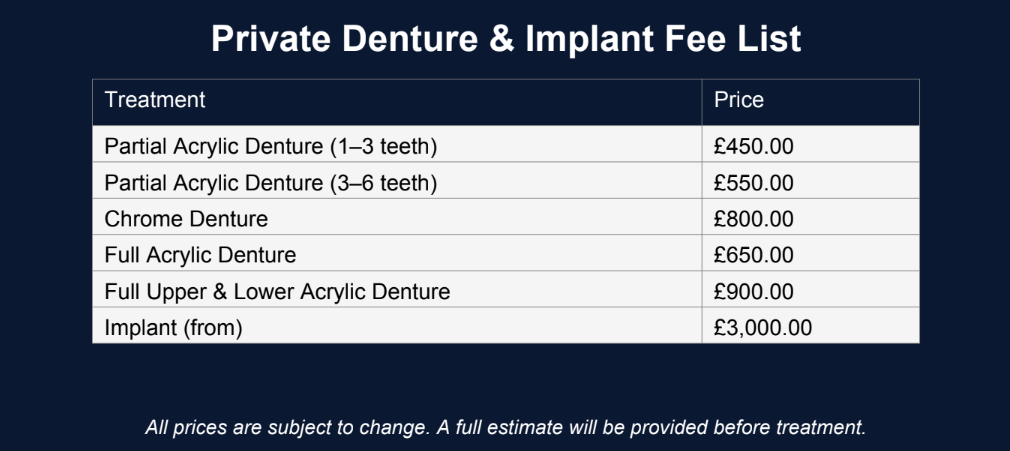Click the £550.00 price cell
Image resolution: width=1010 pixels, height=451 pixels.
pos(754,183)
